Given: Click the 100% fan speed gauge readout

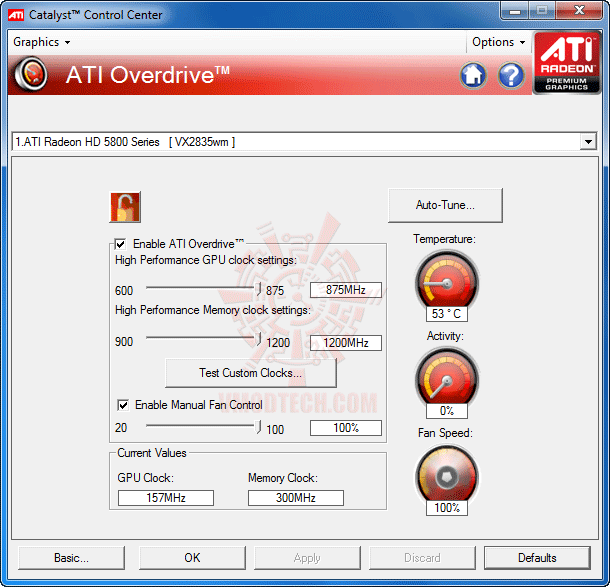Looking at the screenshot, I should tap(447, 508).
